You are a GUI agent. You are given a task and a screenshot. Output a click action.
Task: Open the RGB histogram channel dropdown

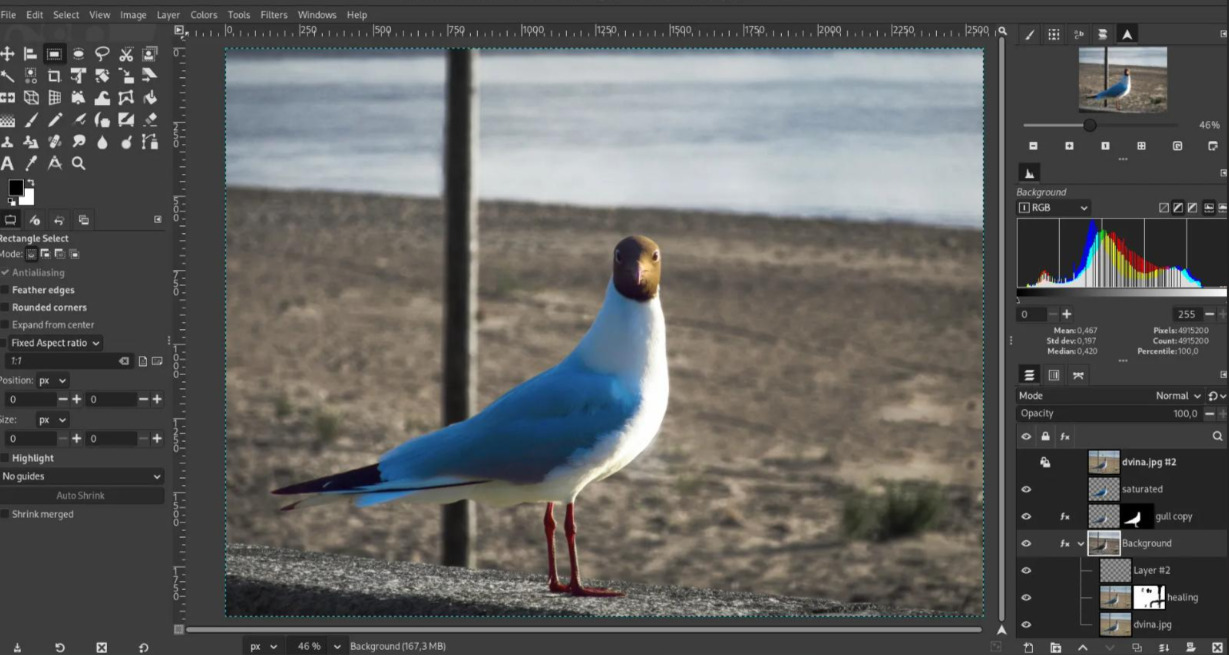pos(1053,208)
